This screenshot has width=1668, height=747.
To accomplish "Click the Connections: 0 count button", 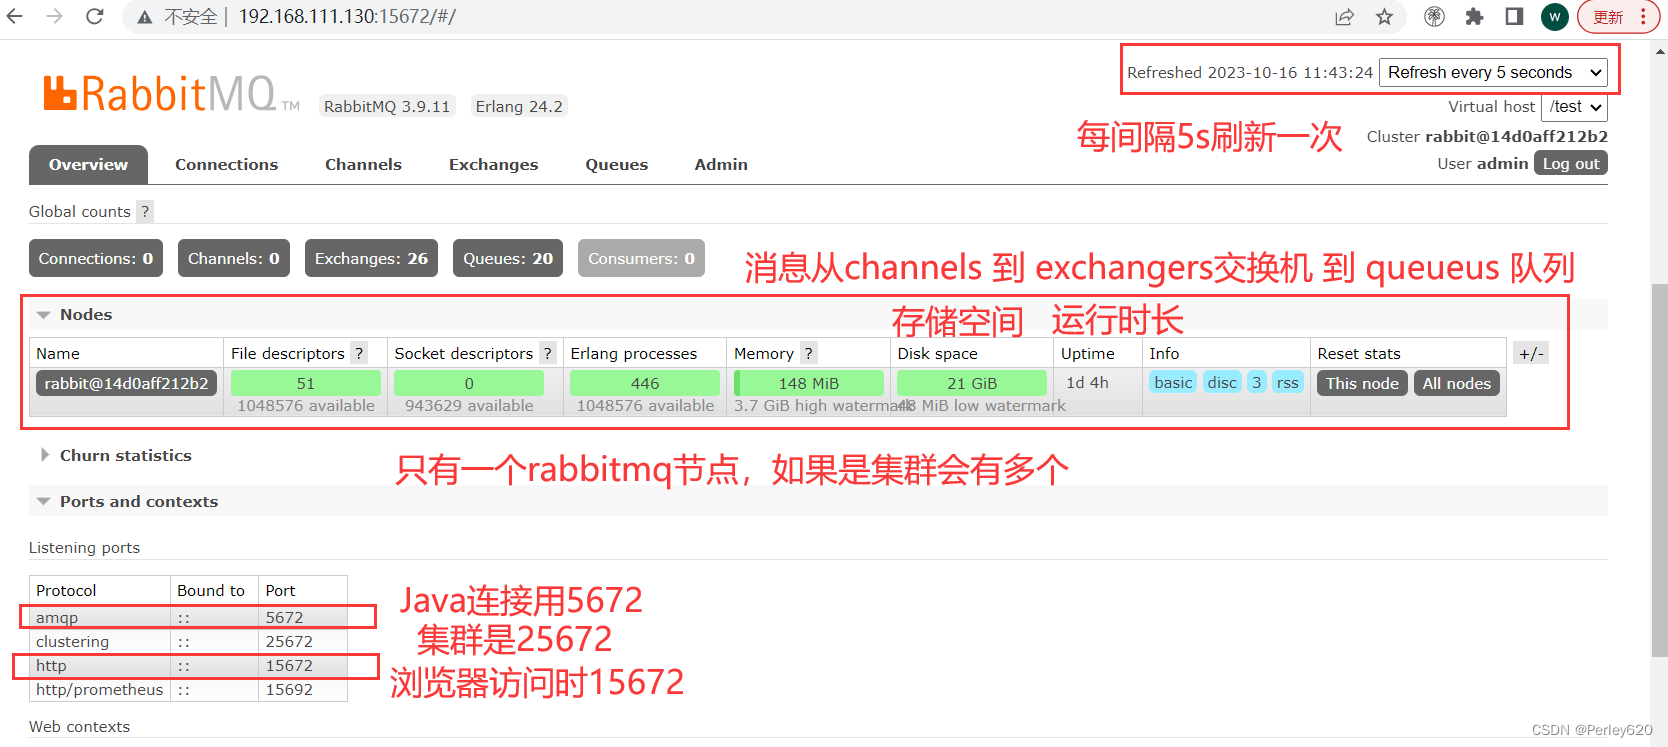I will 96,258.
